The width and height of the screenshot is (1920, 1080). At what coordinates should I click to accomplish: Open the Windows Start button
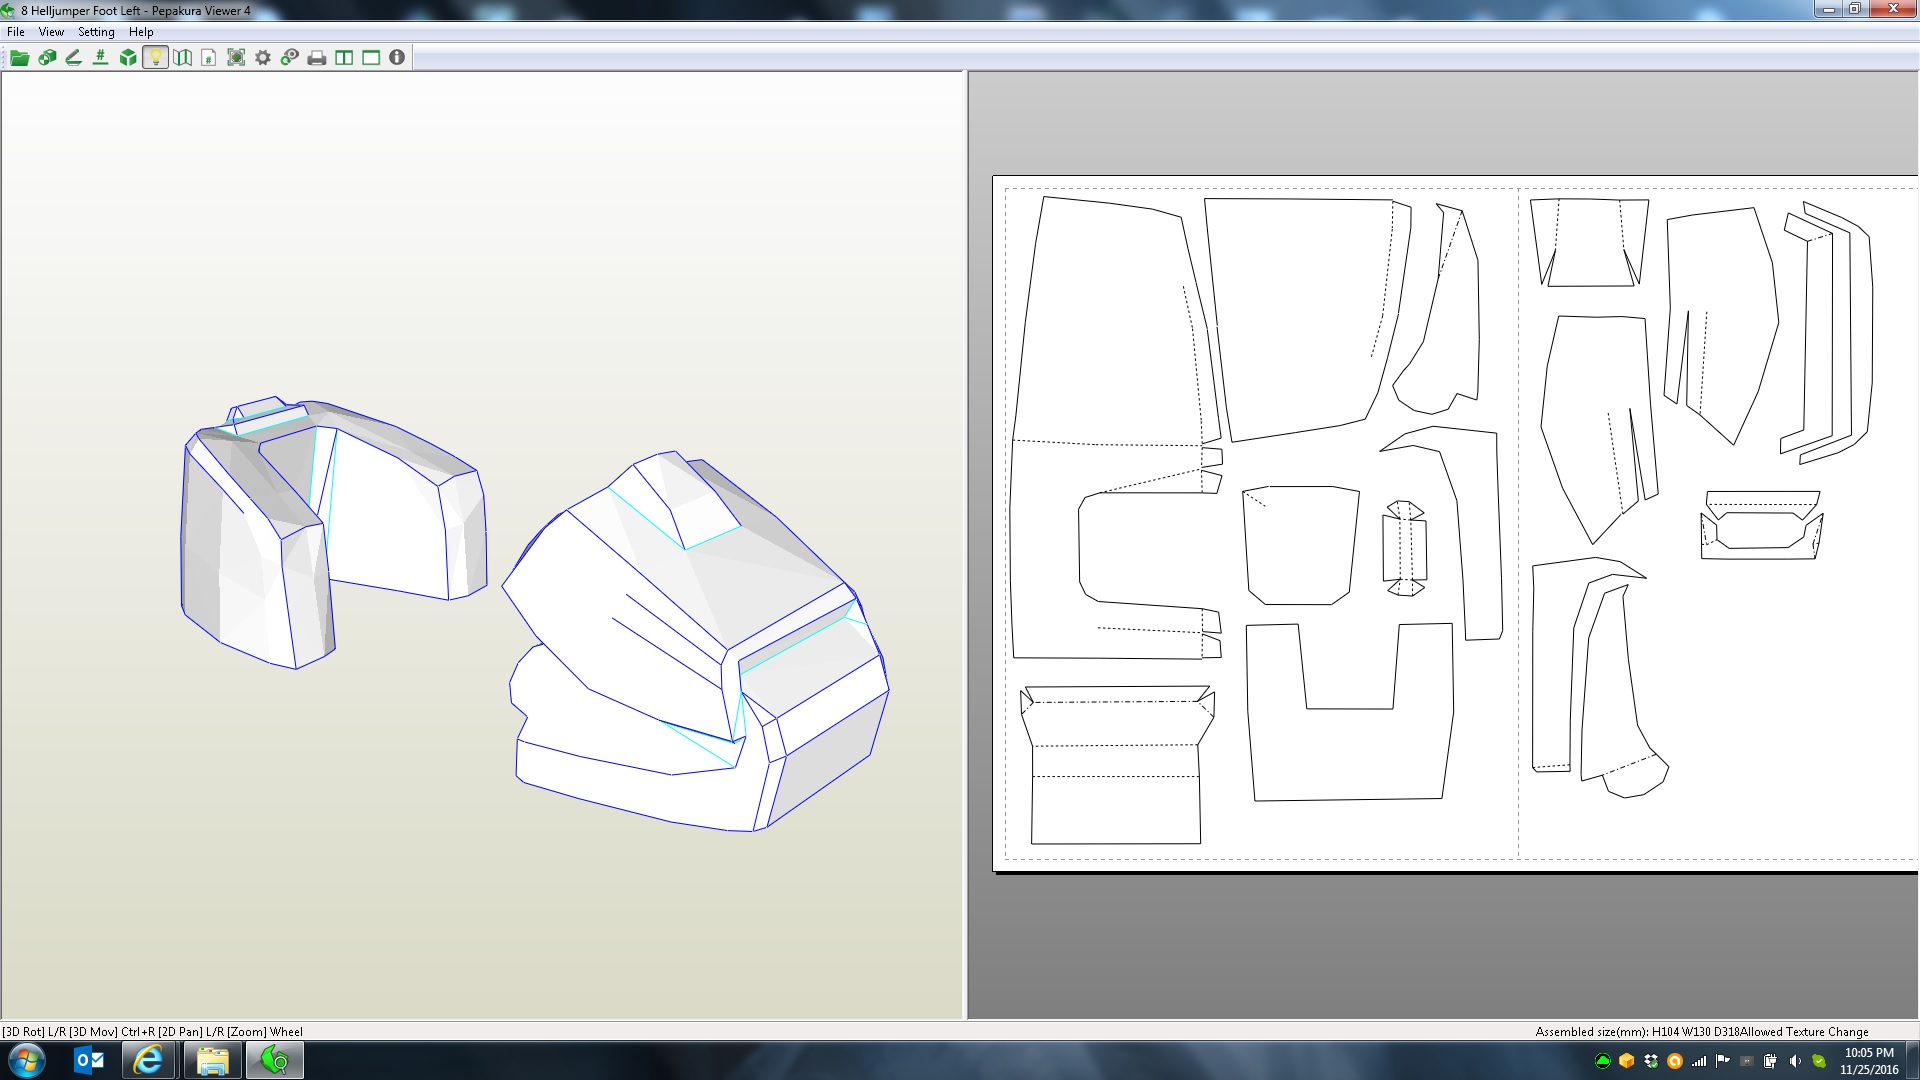tap(27, 1060)
